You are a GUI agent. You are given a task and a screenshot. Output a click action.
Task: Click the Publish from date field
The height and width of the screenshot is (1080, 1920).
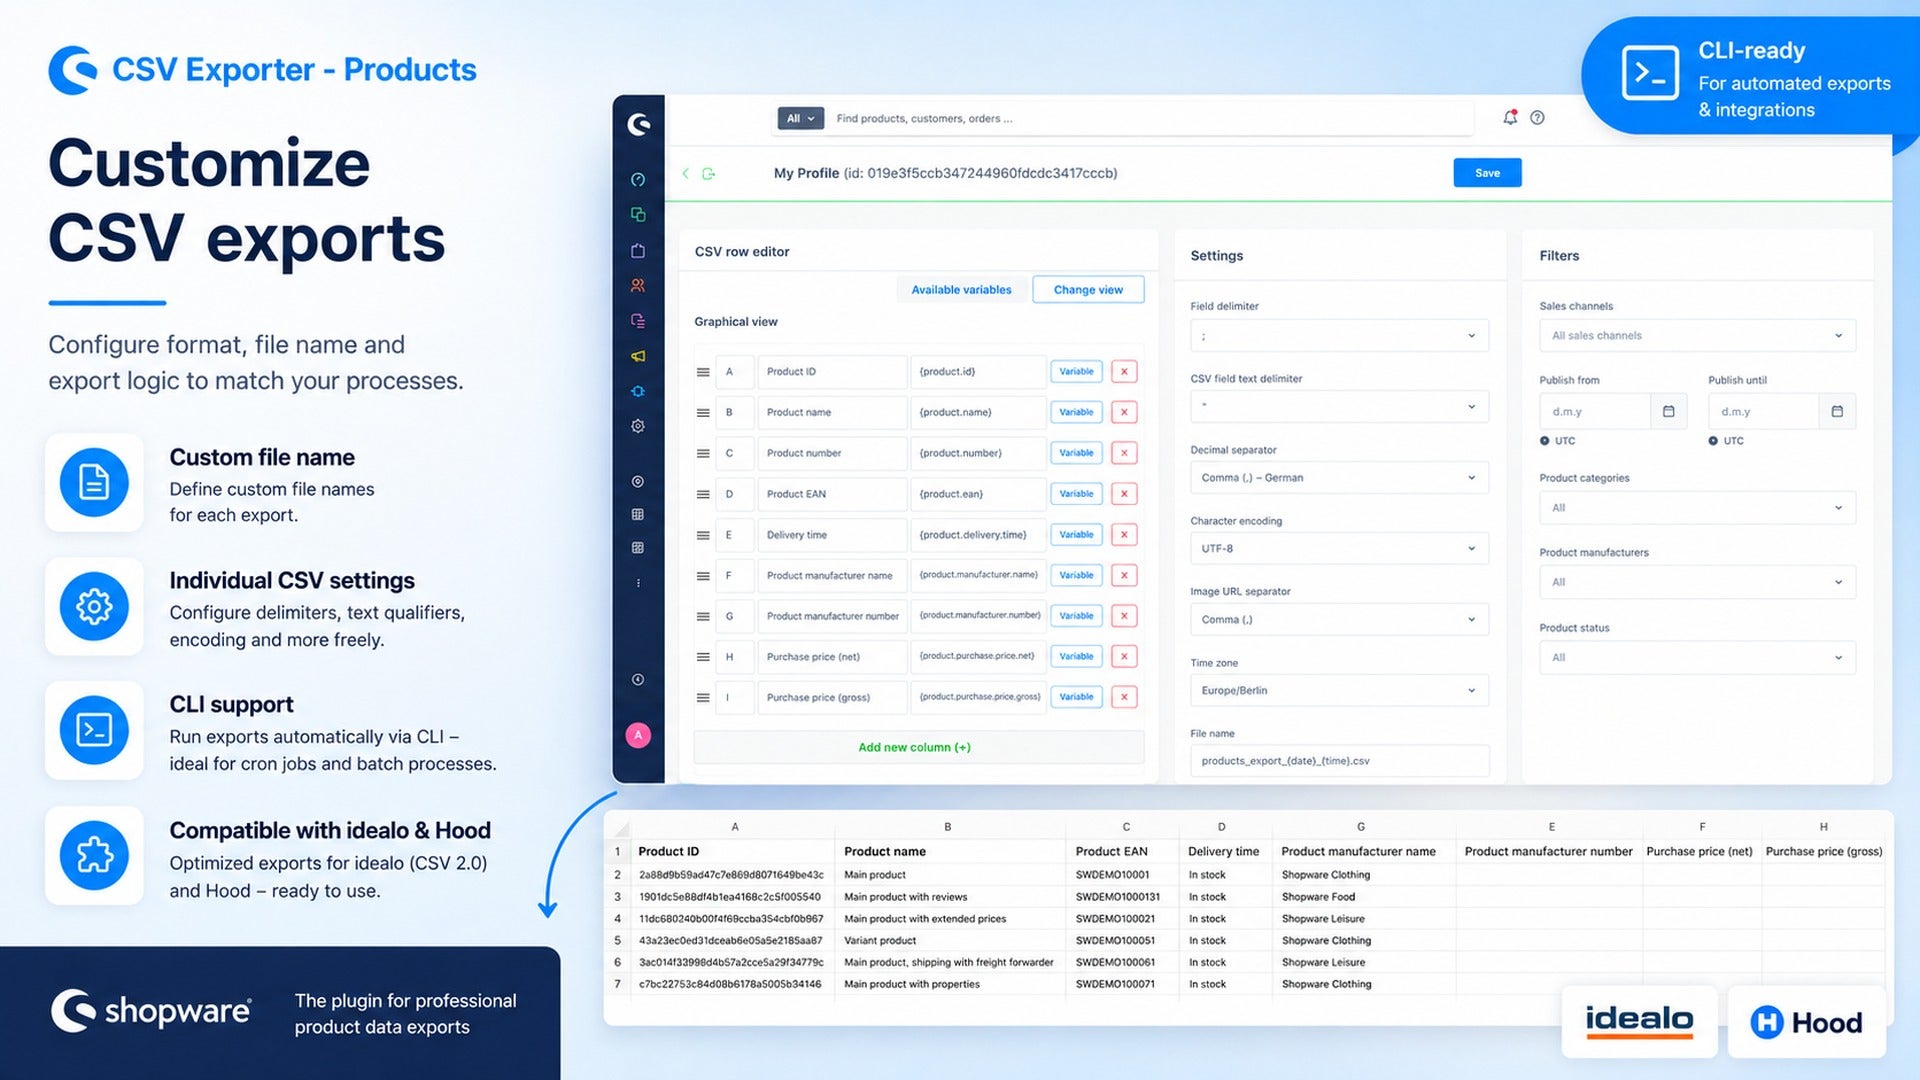1594,411
